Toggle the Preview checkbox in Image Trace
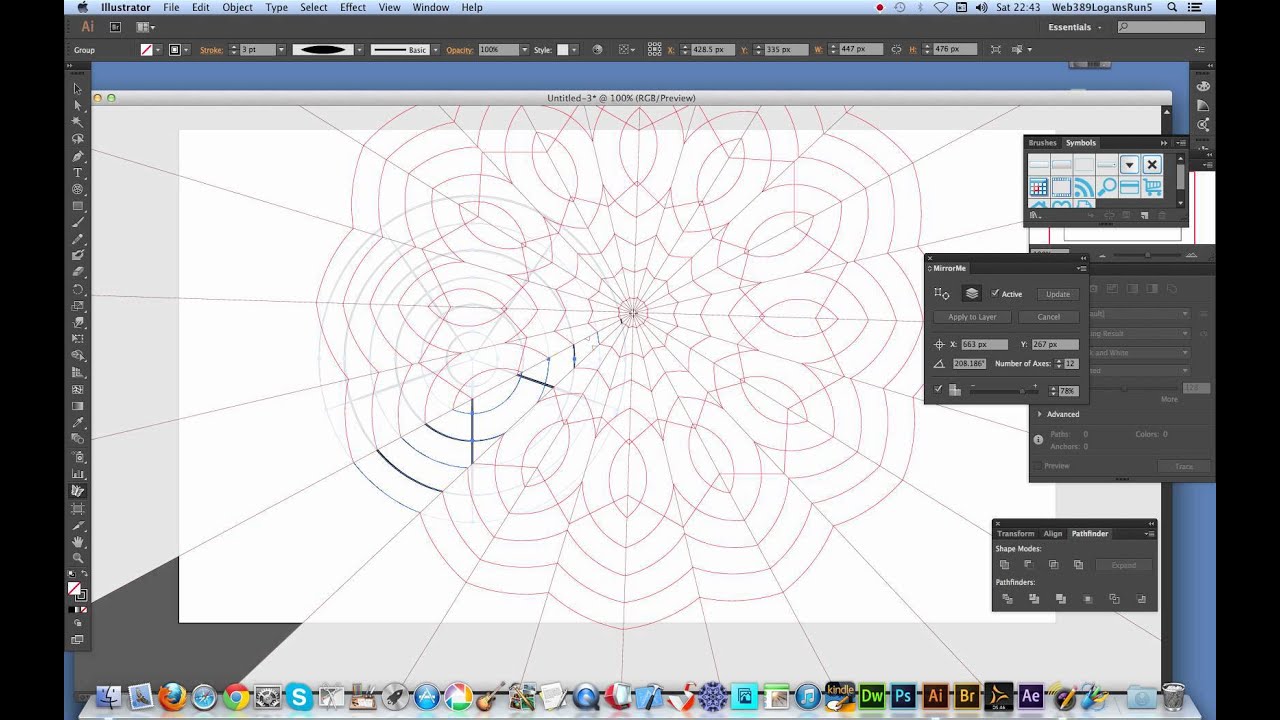The width and height of the screenshot is (1280, 720). coord(1038,466)
